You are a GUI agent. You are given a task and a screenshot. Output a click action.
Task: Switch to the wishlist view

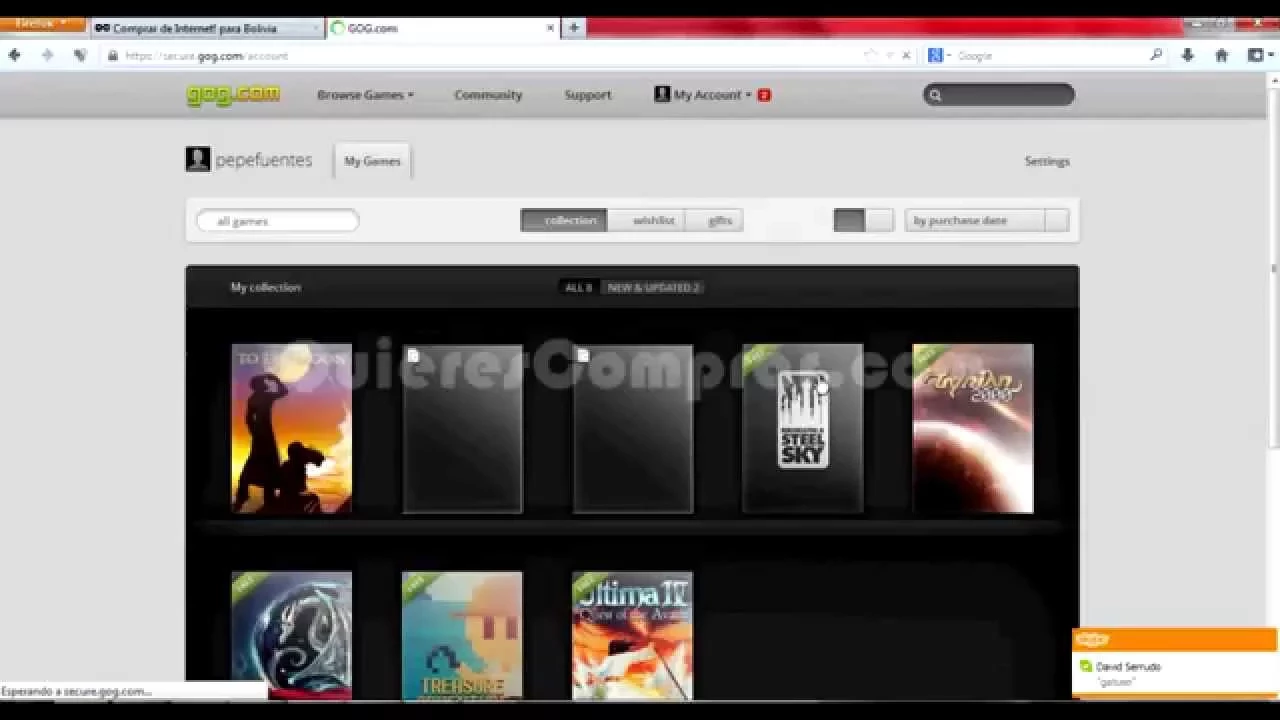pyautogui.click(x=646, y=220)
